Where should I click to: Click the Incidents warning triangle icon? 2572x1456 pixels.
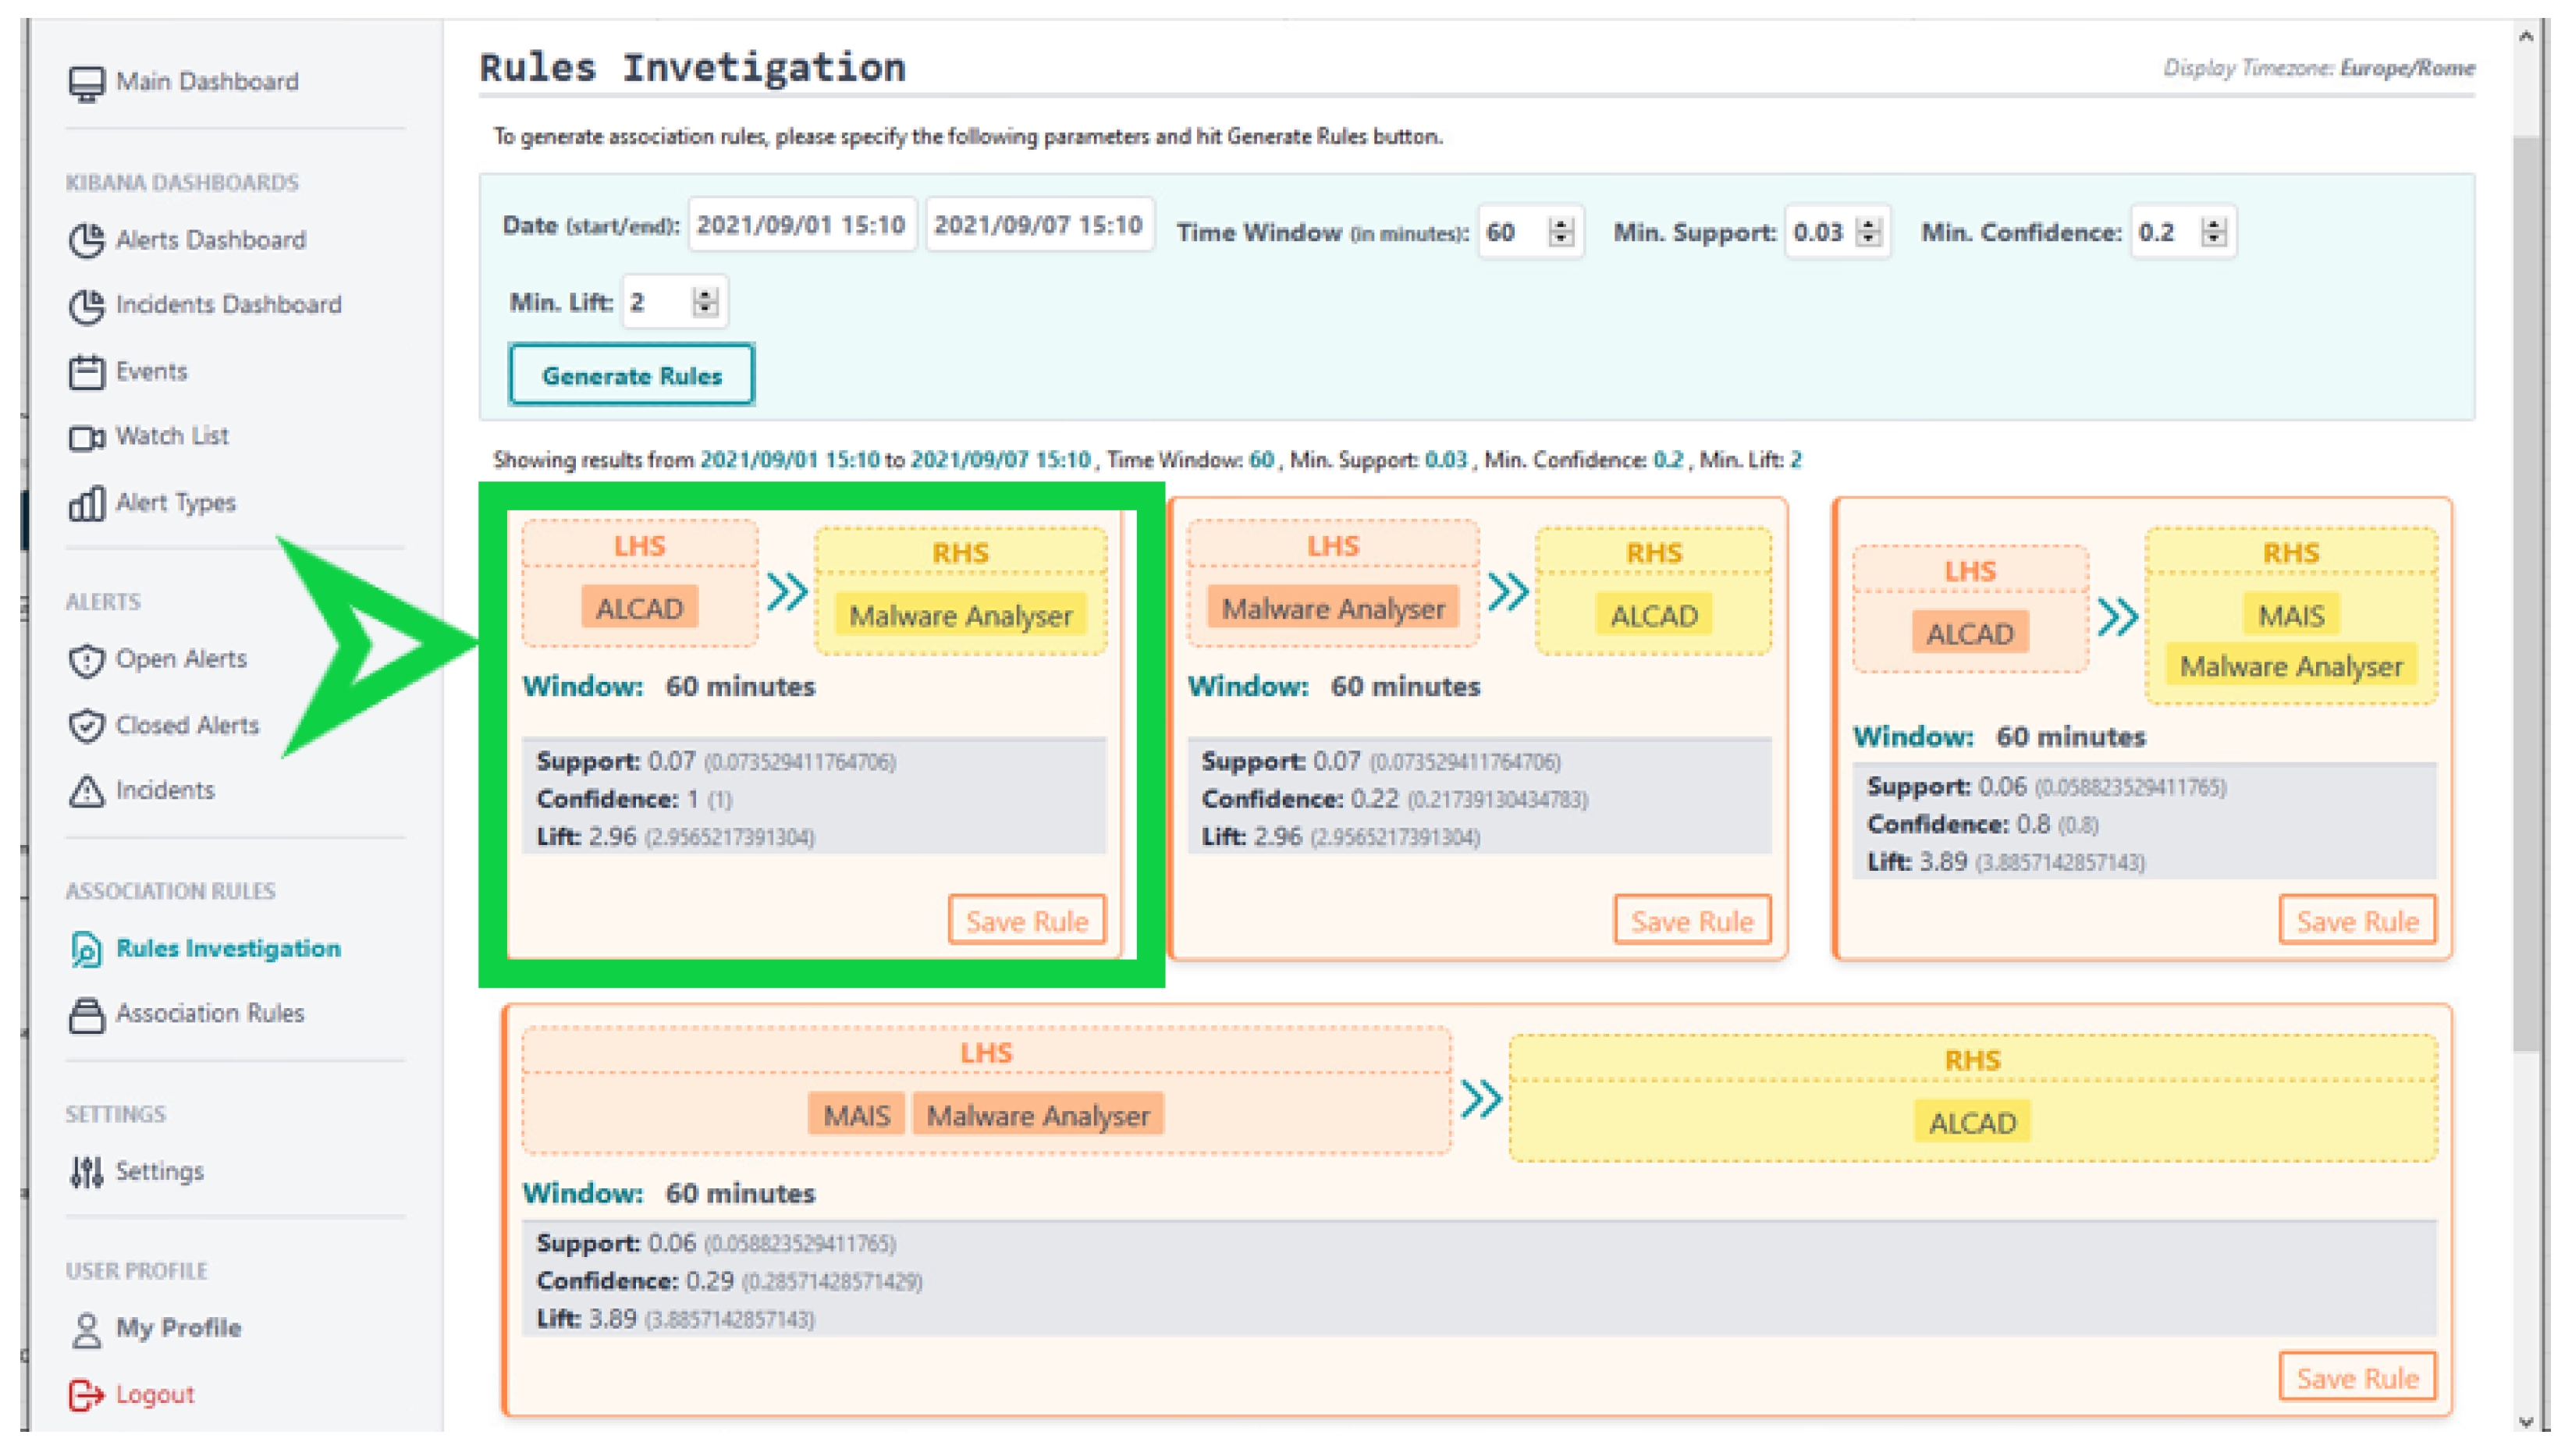click(86, 791)
